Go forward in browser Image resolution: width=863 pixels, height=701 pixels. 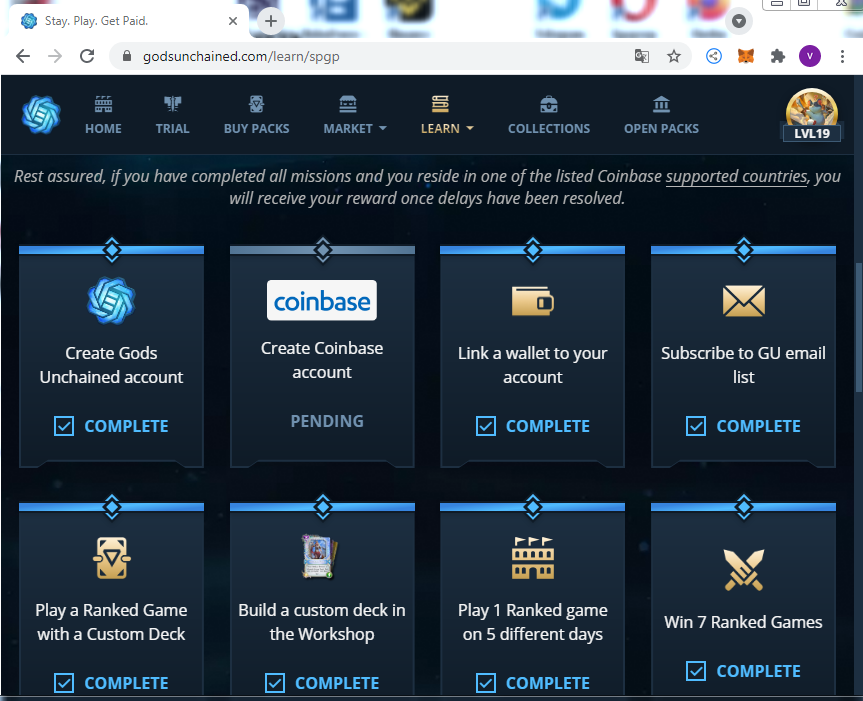coord(54,56)
